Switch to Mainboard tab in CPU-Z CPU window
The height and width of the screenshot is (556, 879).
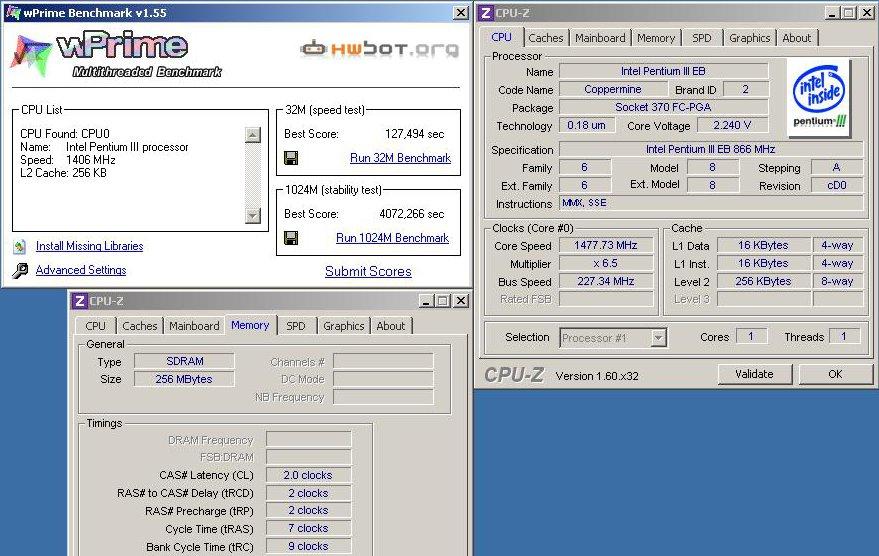[600, 38]
